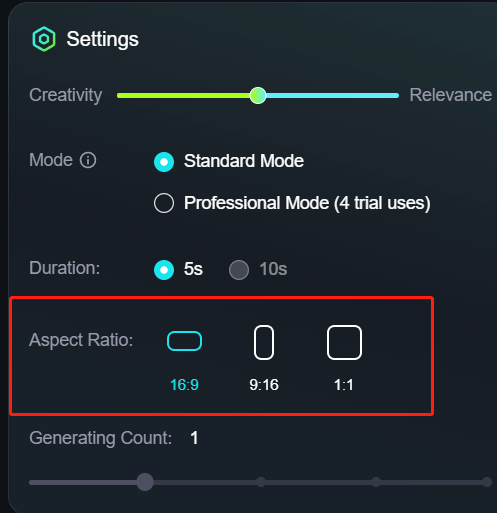
Task: Select the 16:9 landscape ratio icon
Action: (184, 341)
